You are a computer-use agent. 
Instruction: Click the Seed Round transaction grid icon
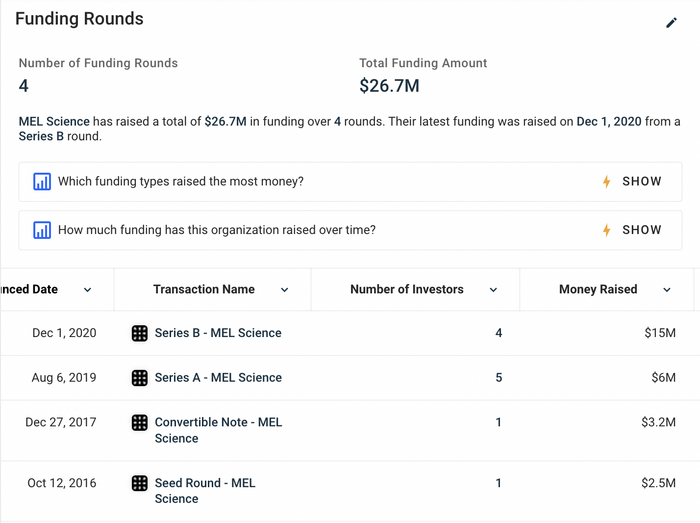click(140, 483)
